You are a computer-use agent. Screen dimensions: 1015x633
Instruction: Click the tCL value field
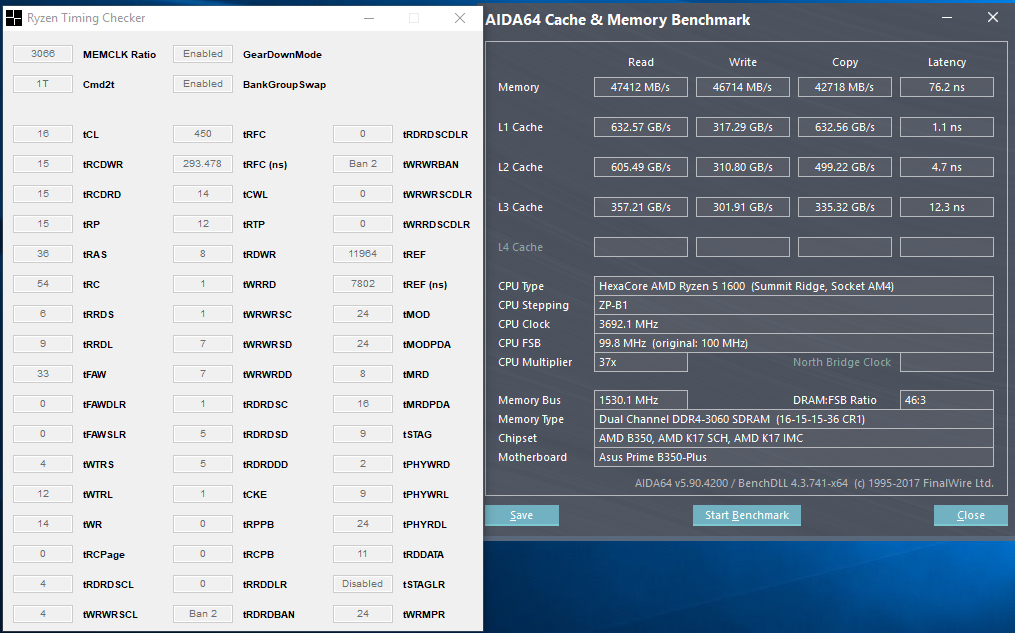tap(43, 133)
